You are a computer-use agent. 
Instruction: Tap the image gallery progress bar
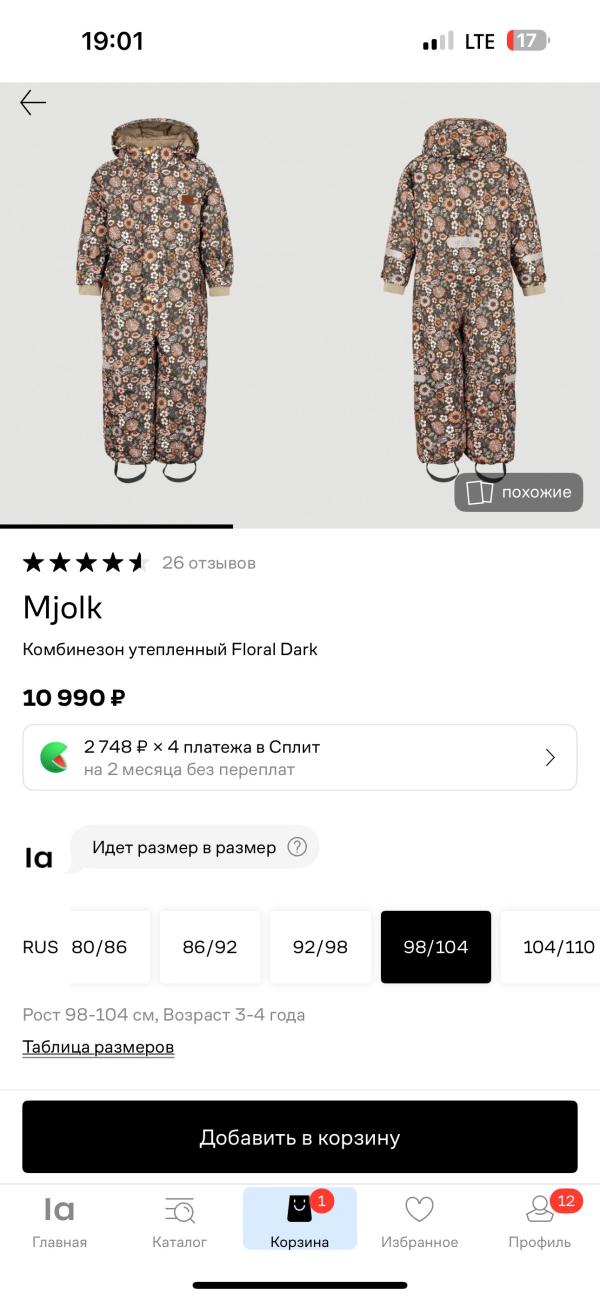116,526
